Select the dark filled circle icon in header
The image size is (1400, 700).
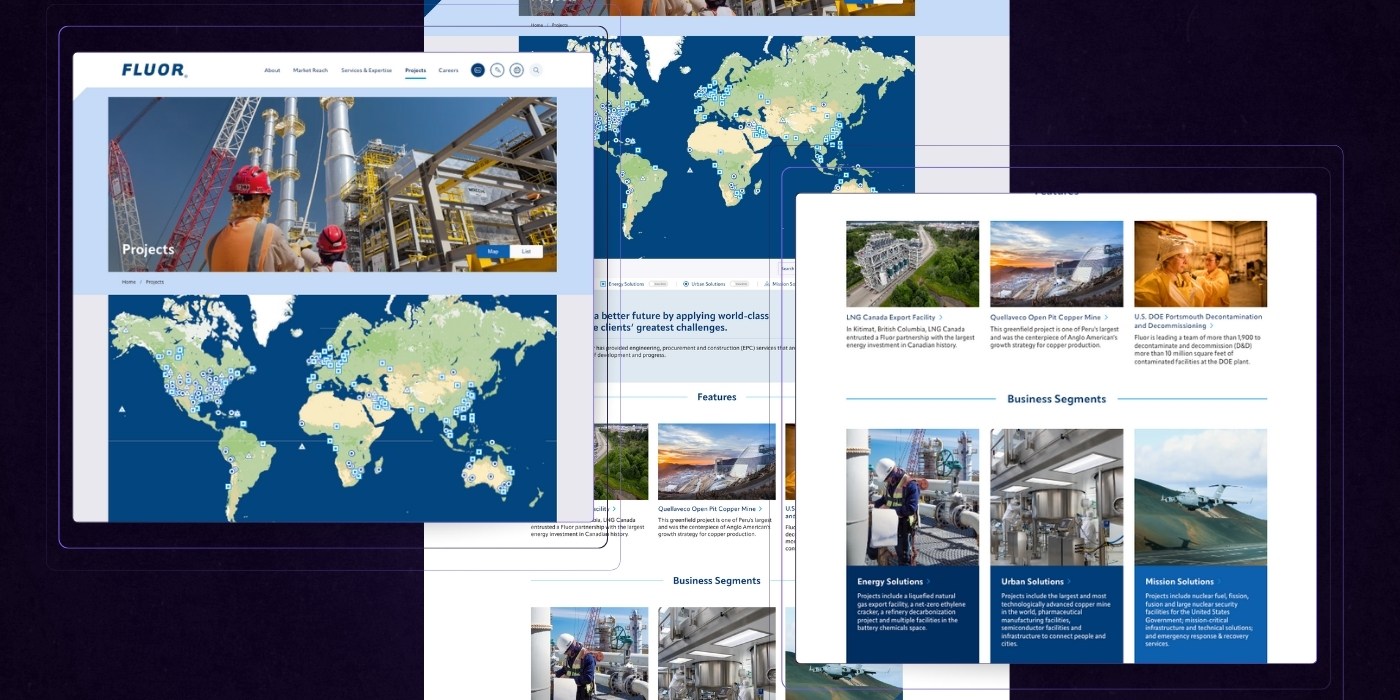479,70
